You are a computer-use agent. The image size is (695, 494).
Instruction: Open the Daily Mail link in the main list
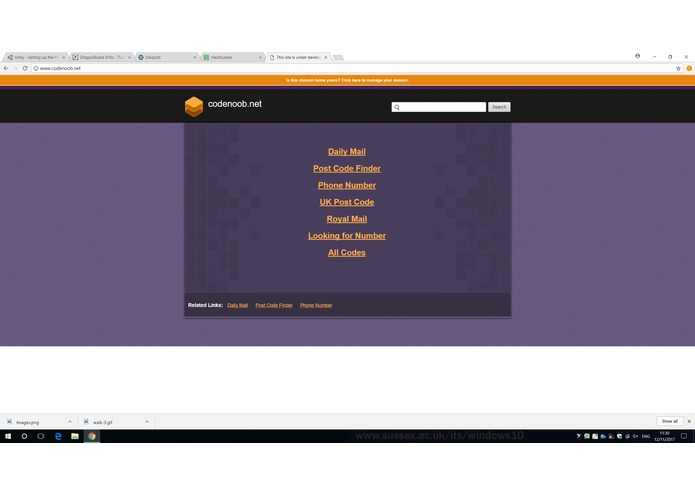[347, 152]
